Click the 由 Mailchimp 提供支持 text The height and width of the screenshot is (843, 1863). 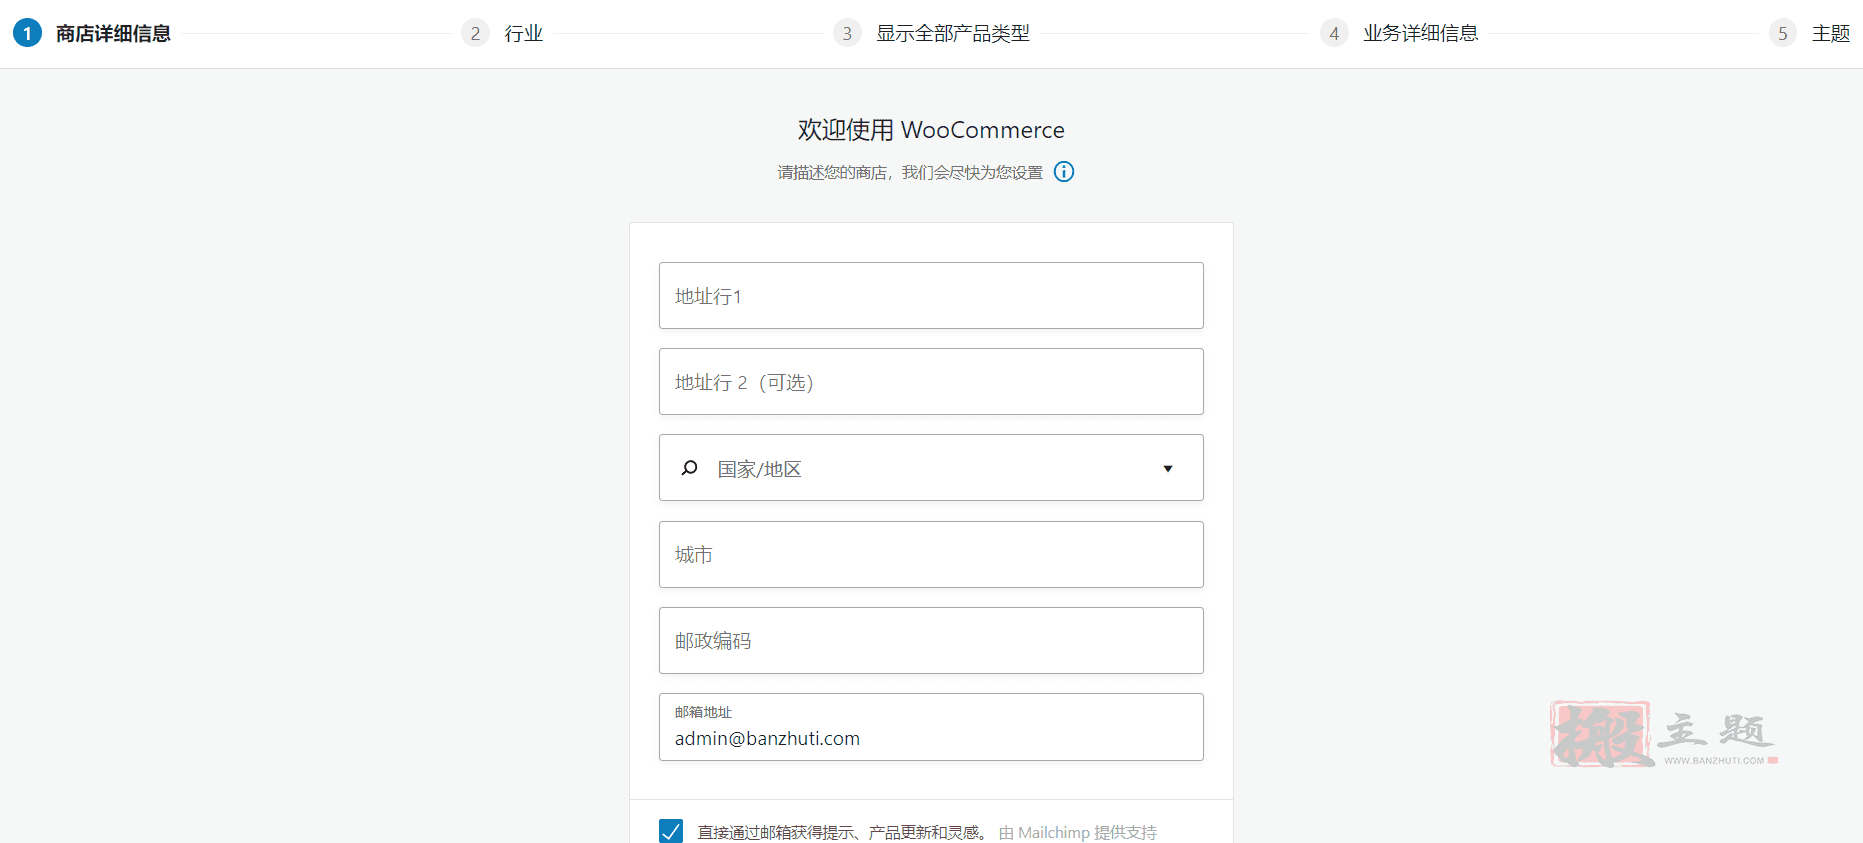pyautogui.click(x=1077, y=832)
